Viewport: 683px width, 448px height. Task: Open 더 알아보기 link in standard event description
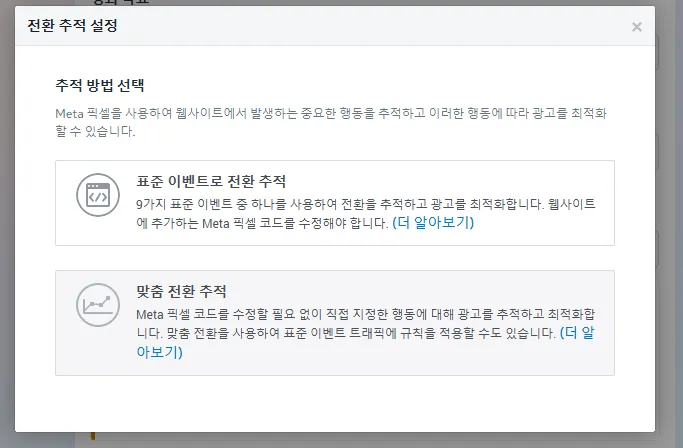[x=433, y=222]
